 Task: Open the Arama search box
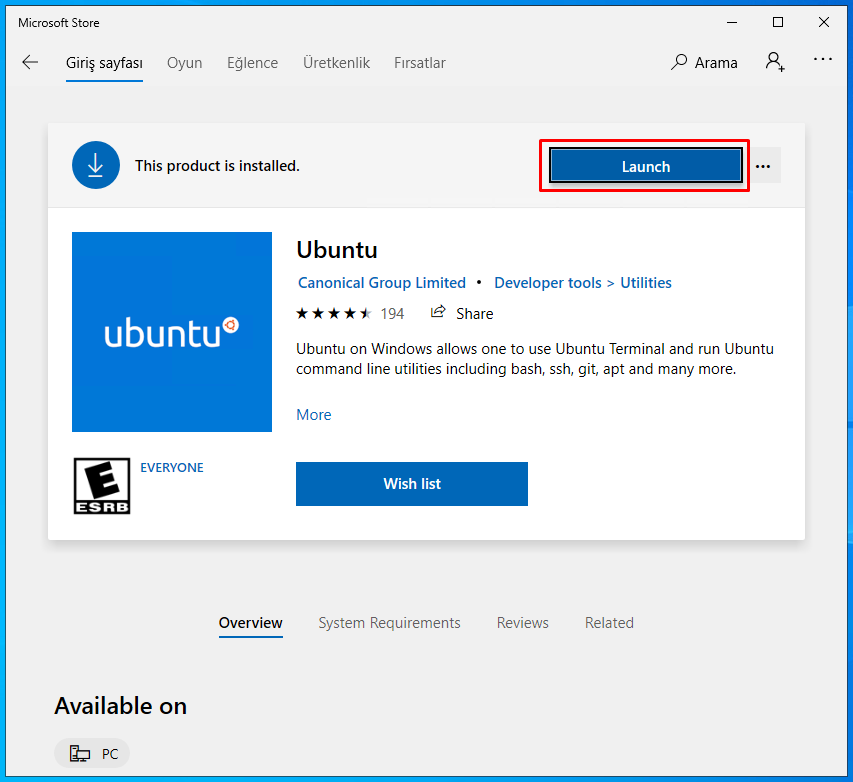[704, 63]
